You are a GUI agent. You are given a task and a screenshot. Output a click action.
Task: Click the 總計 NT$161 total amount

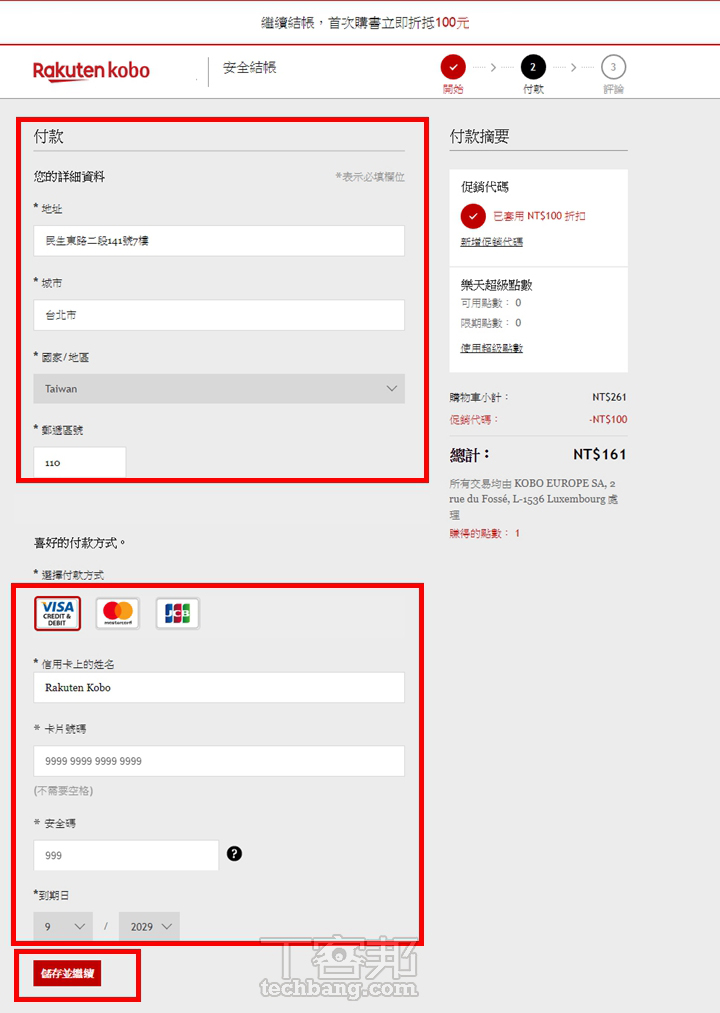coord(600,454)
